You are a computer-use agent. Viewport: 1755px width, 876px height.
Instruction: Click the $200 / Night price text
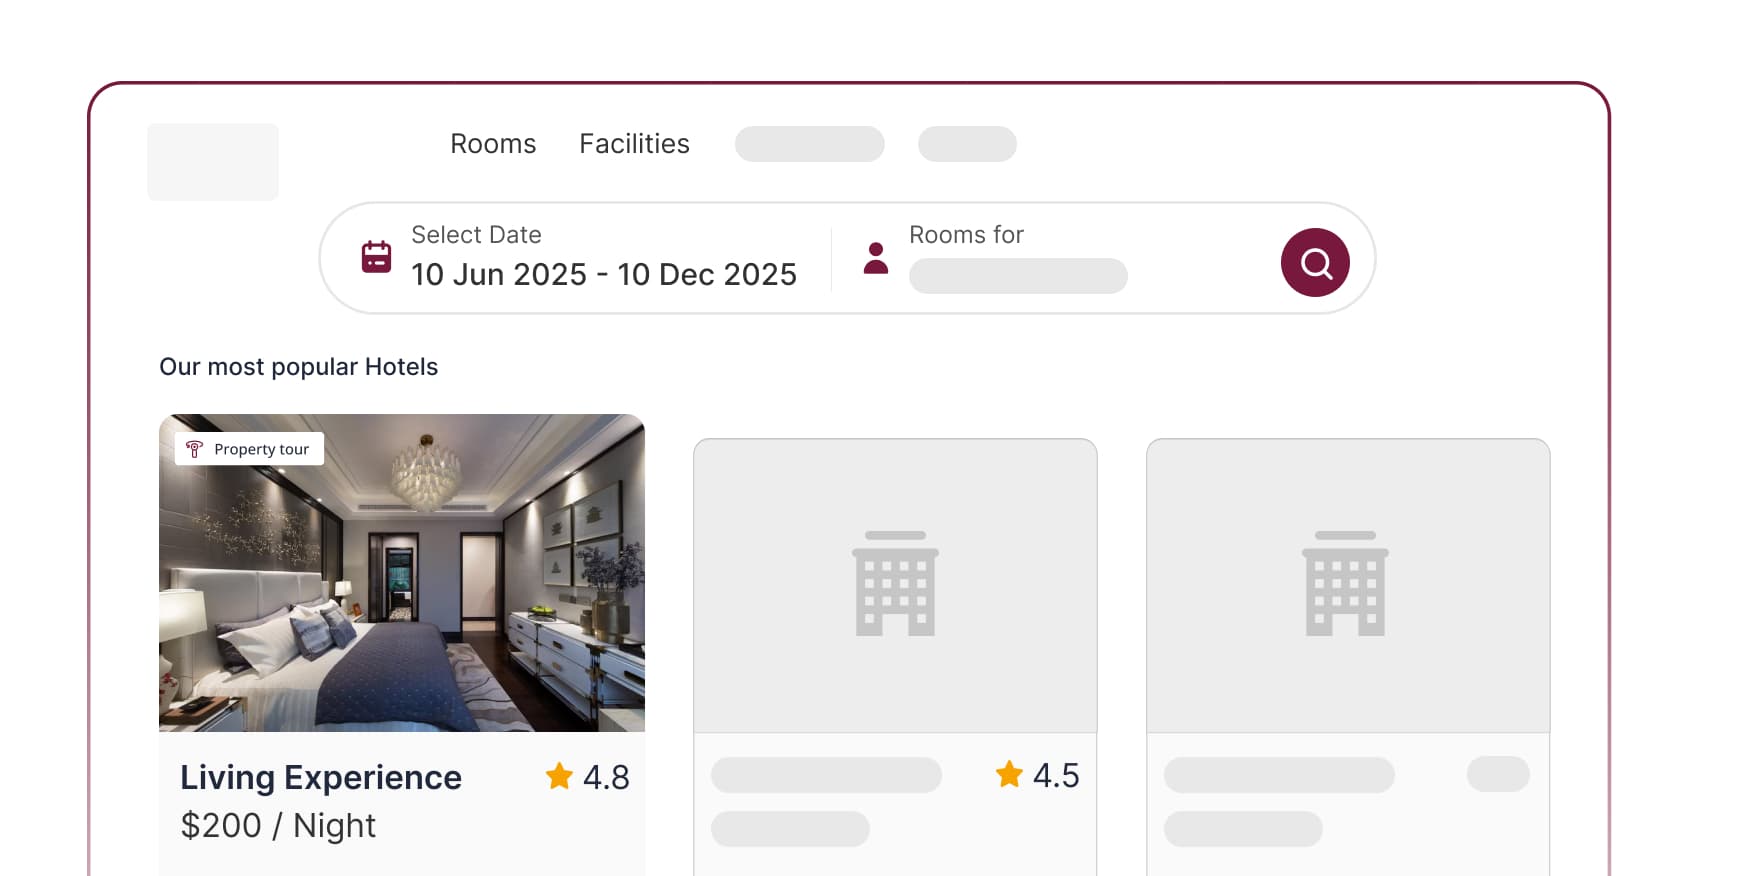point(277,825)
